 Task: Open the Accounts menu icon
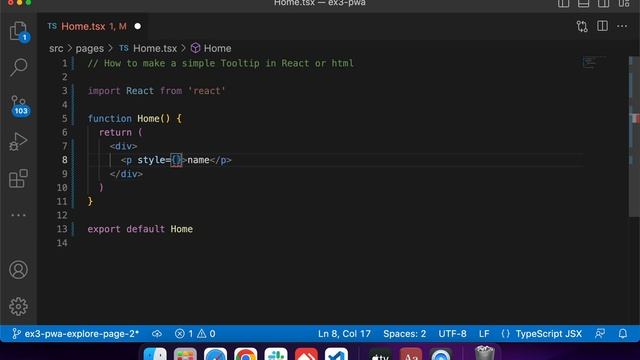18,270
